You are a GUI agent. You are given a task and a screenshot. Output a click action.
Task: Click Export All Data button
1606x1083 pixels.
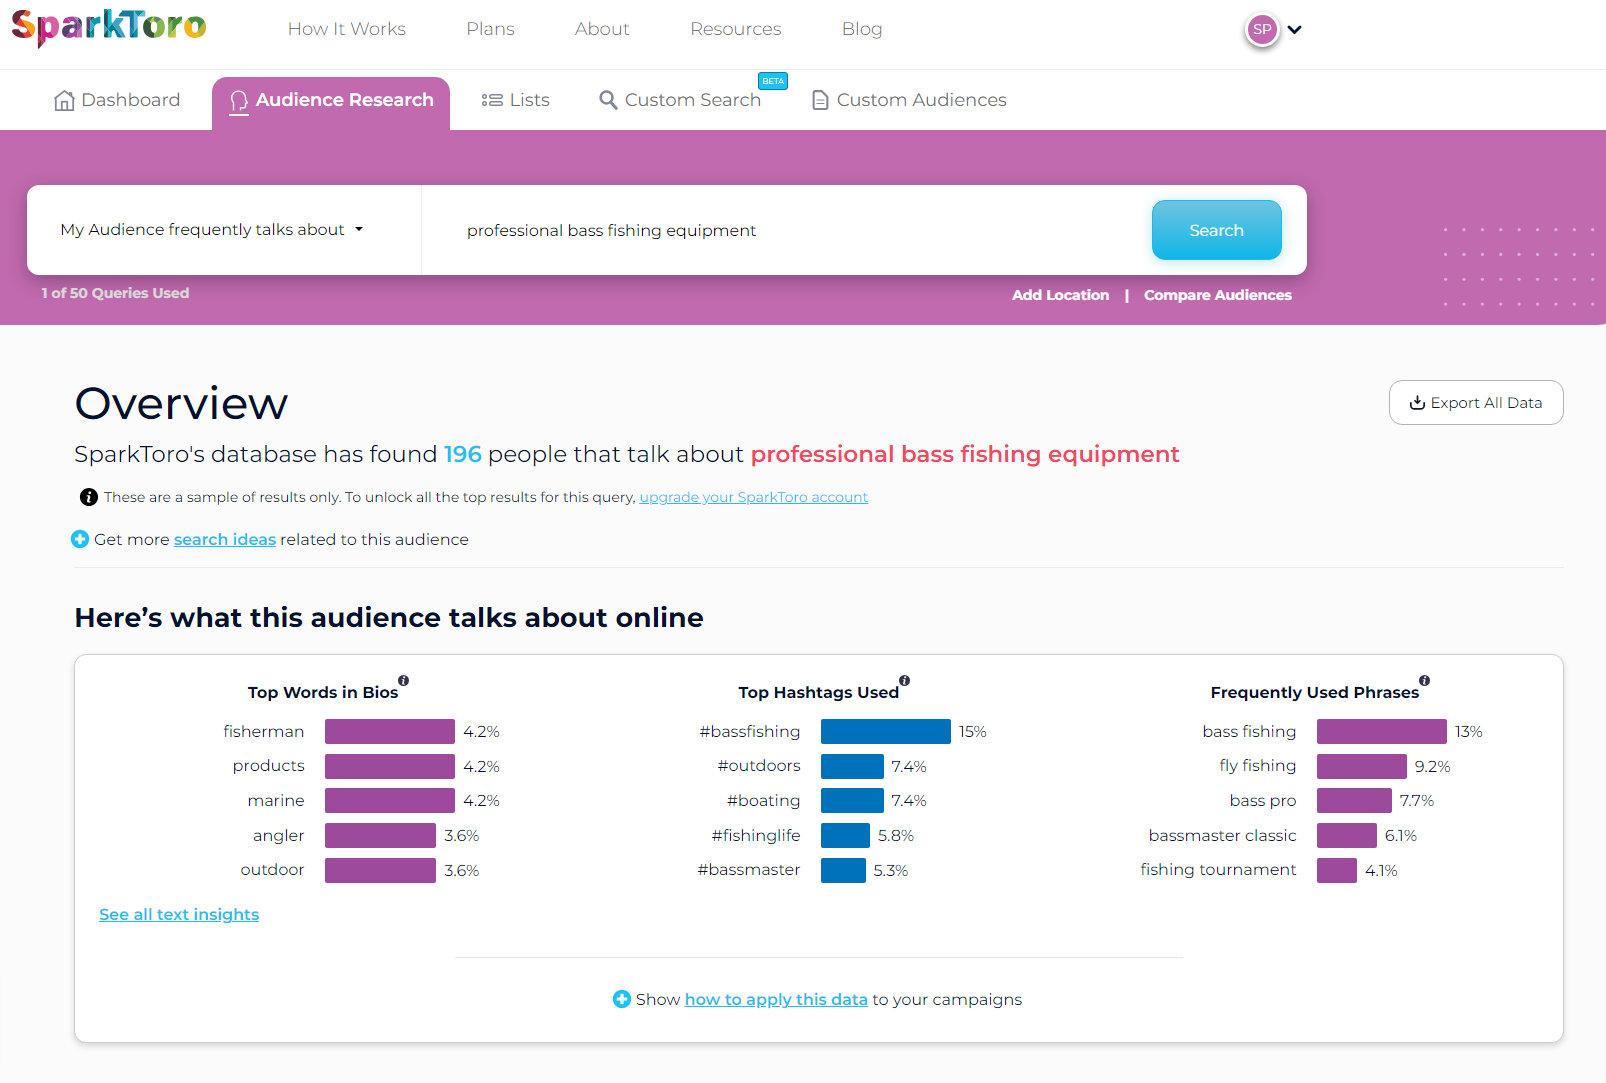pyautogui.click(x=1476, y=402)
